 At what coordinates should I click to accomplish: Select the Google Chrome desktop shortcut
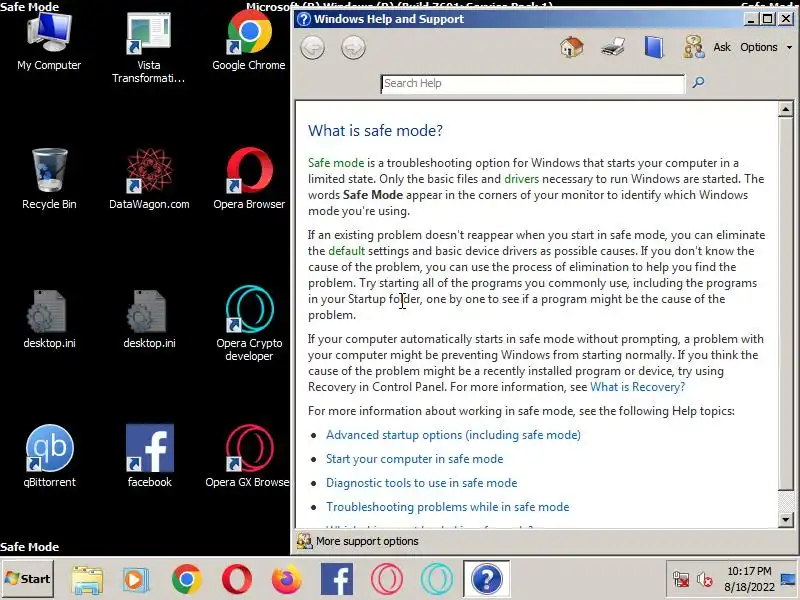pos(249,42)
